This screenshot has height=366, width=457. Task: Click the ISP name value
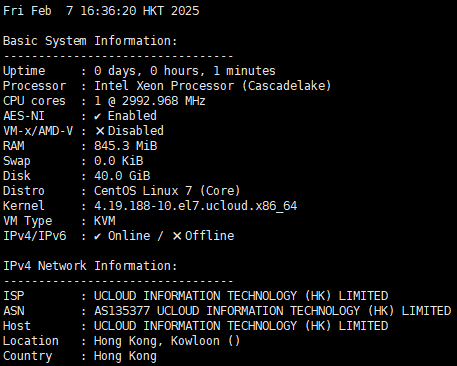[241, 296]
